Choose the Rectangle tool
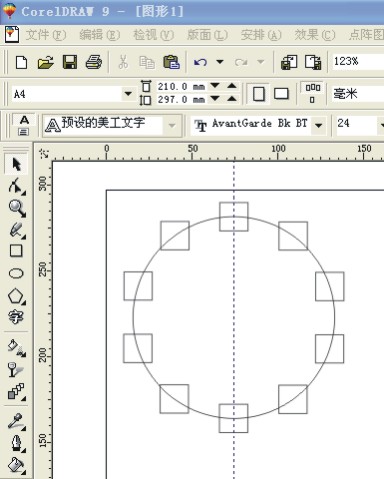This screenshot has height=479, width=384. point(16,251)
